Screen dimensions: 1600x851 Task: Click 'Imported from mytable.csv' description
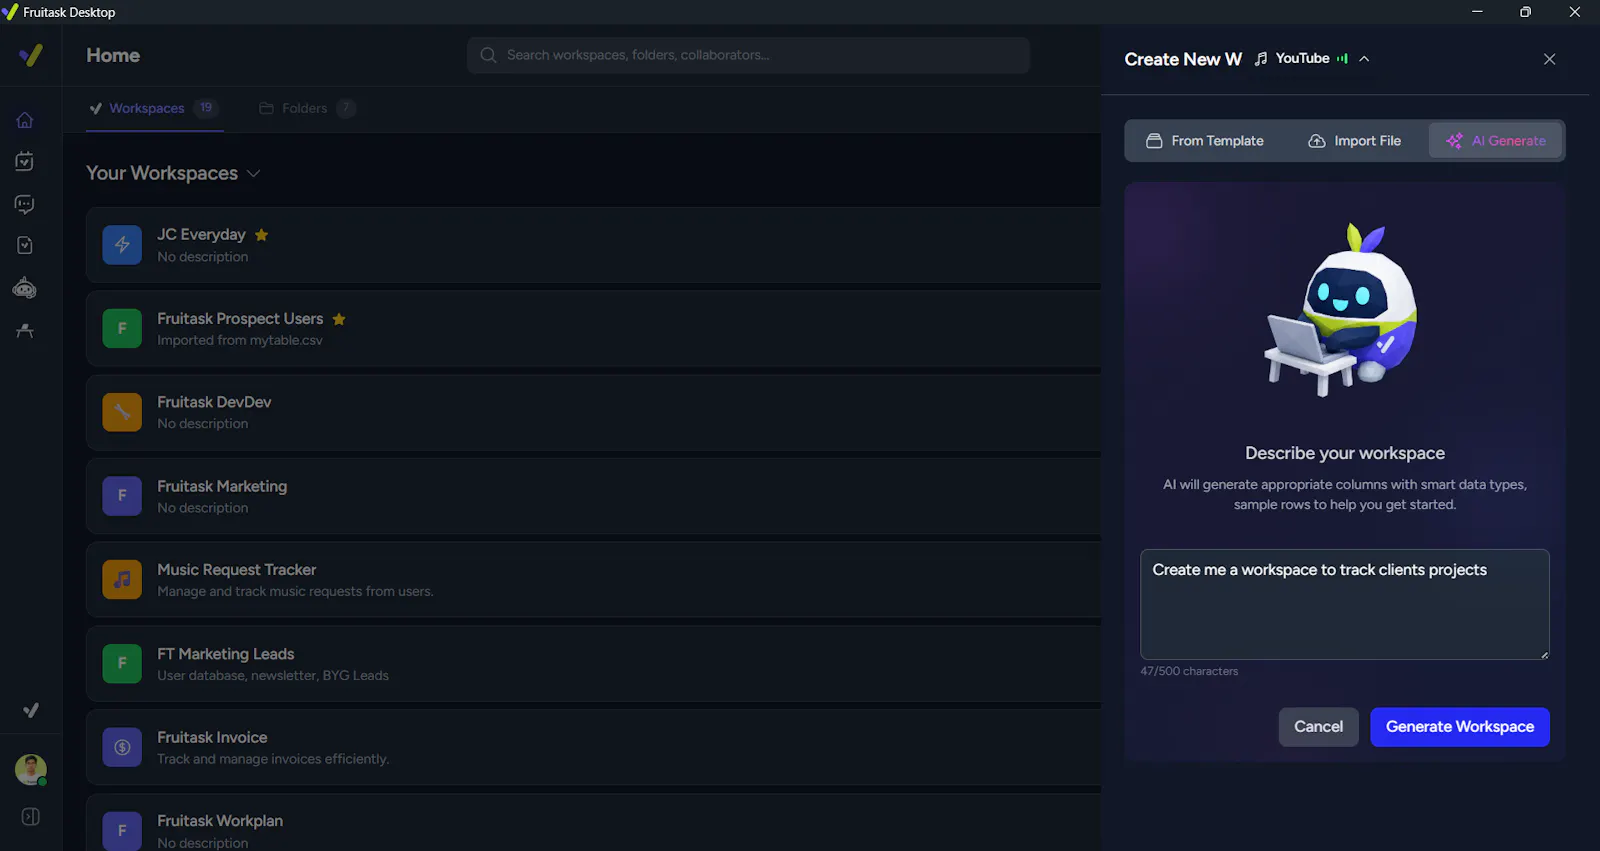point(240,340)
